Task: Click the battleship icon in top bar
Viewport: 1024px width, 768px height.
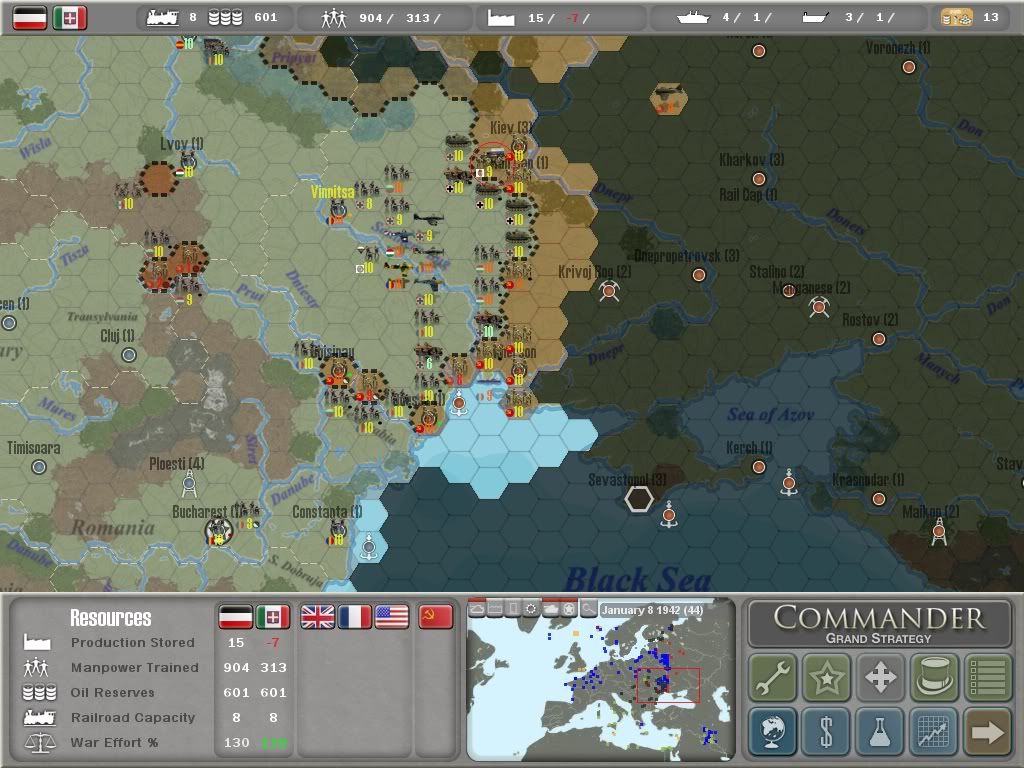Action: click(693, 18)
